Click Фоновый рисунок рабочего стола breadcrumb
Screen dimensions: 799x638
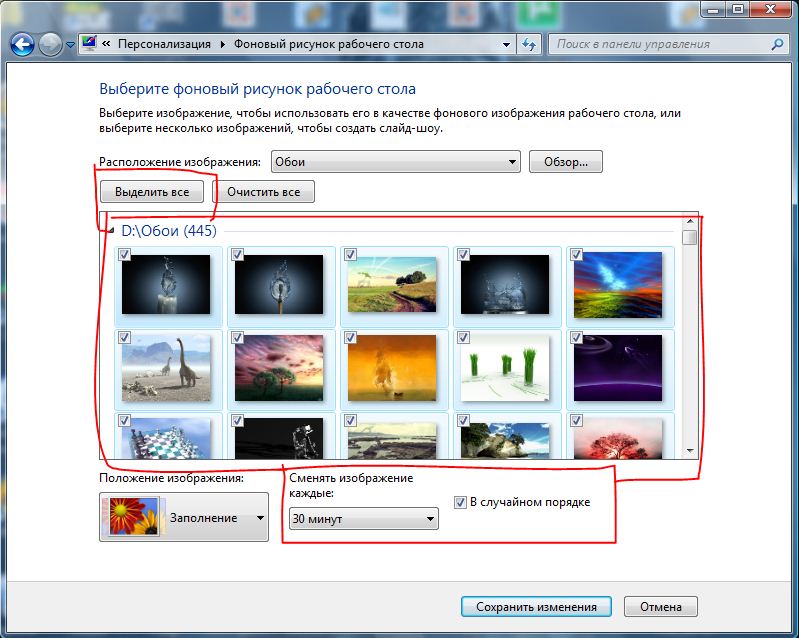pyautogui.click(x=329, y=44)
